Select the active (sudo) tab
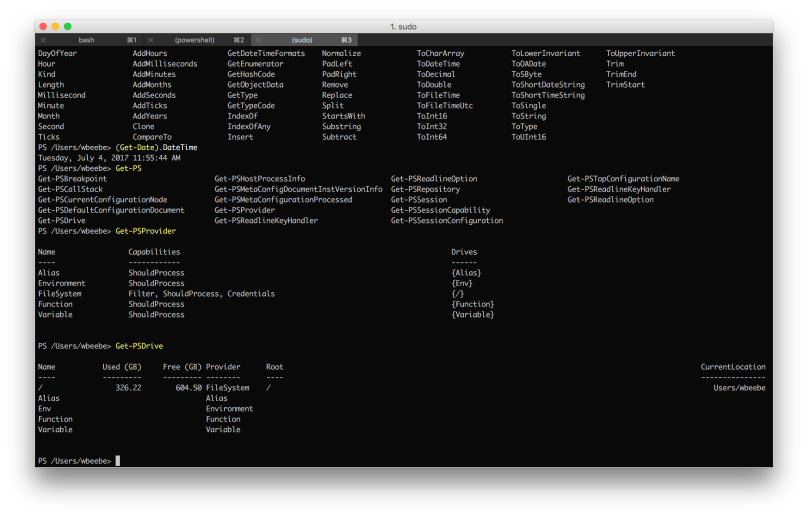Screen dimensions: 808x517 (302, 40)
